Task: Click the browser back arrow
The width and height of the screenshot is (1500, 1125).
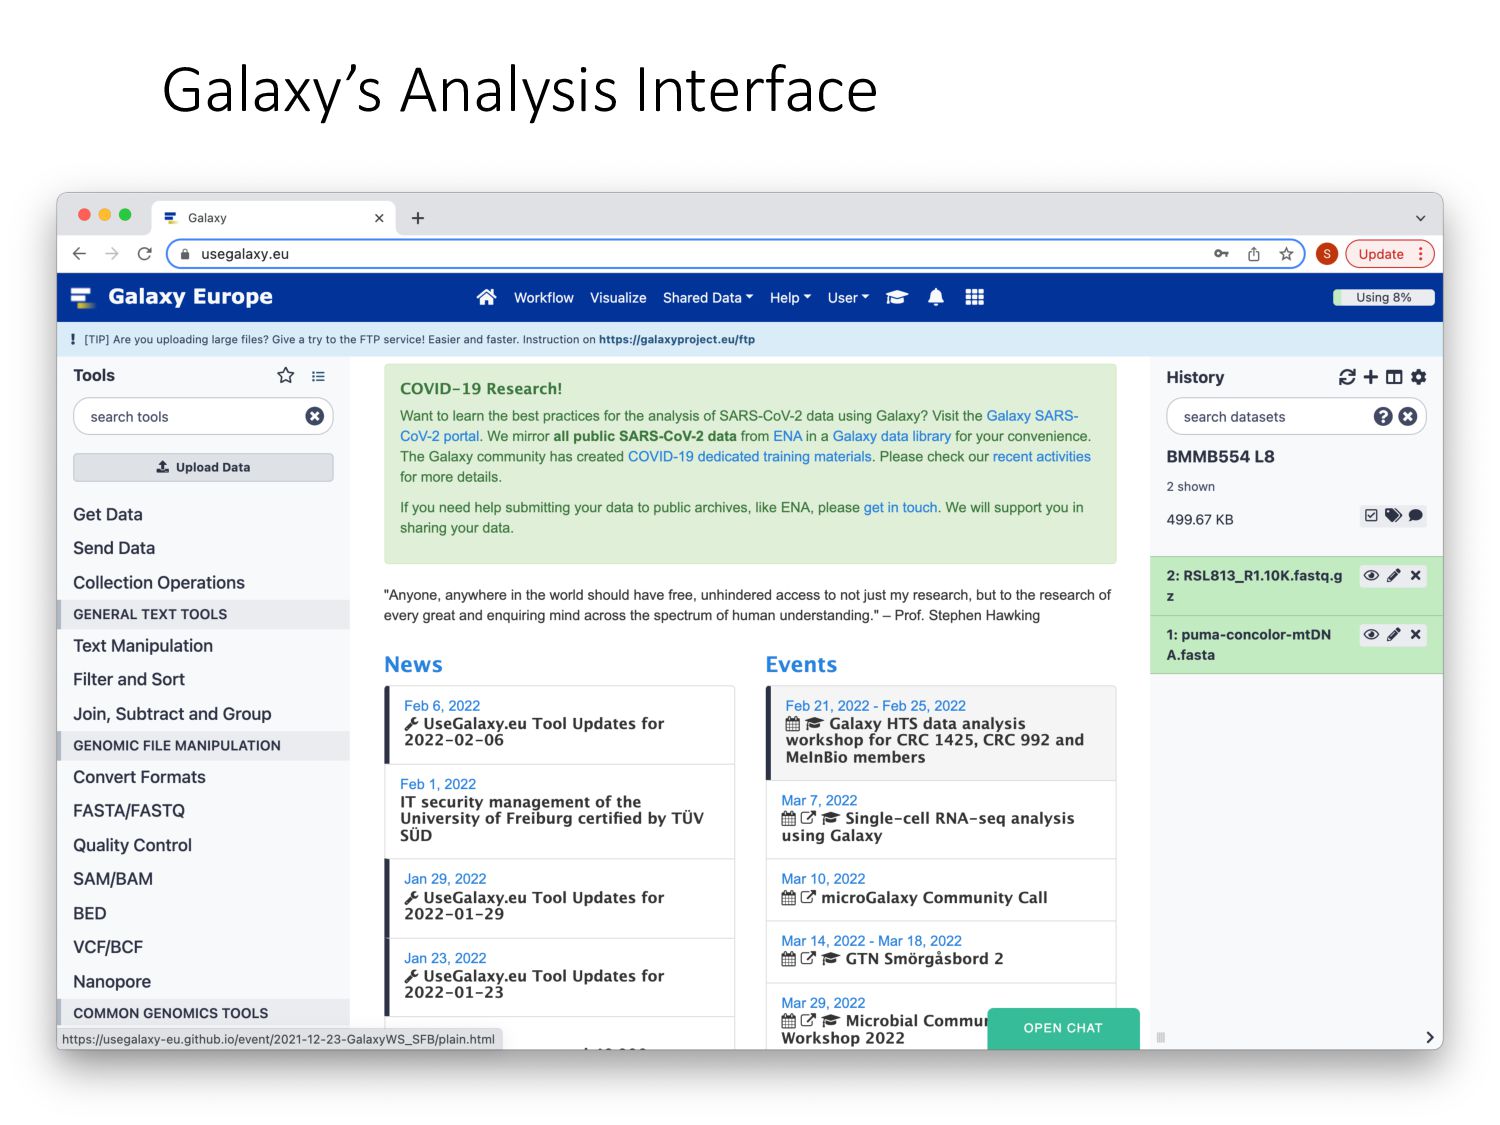Action: pyautogui.click(x=80, y=254)
